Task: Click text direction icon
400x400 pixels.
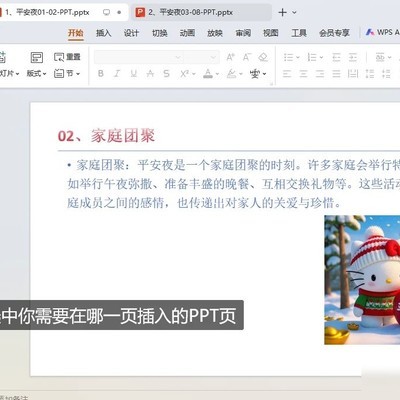Action: click(x=380, y=57)
